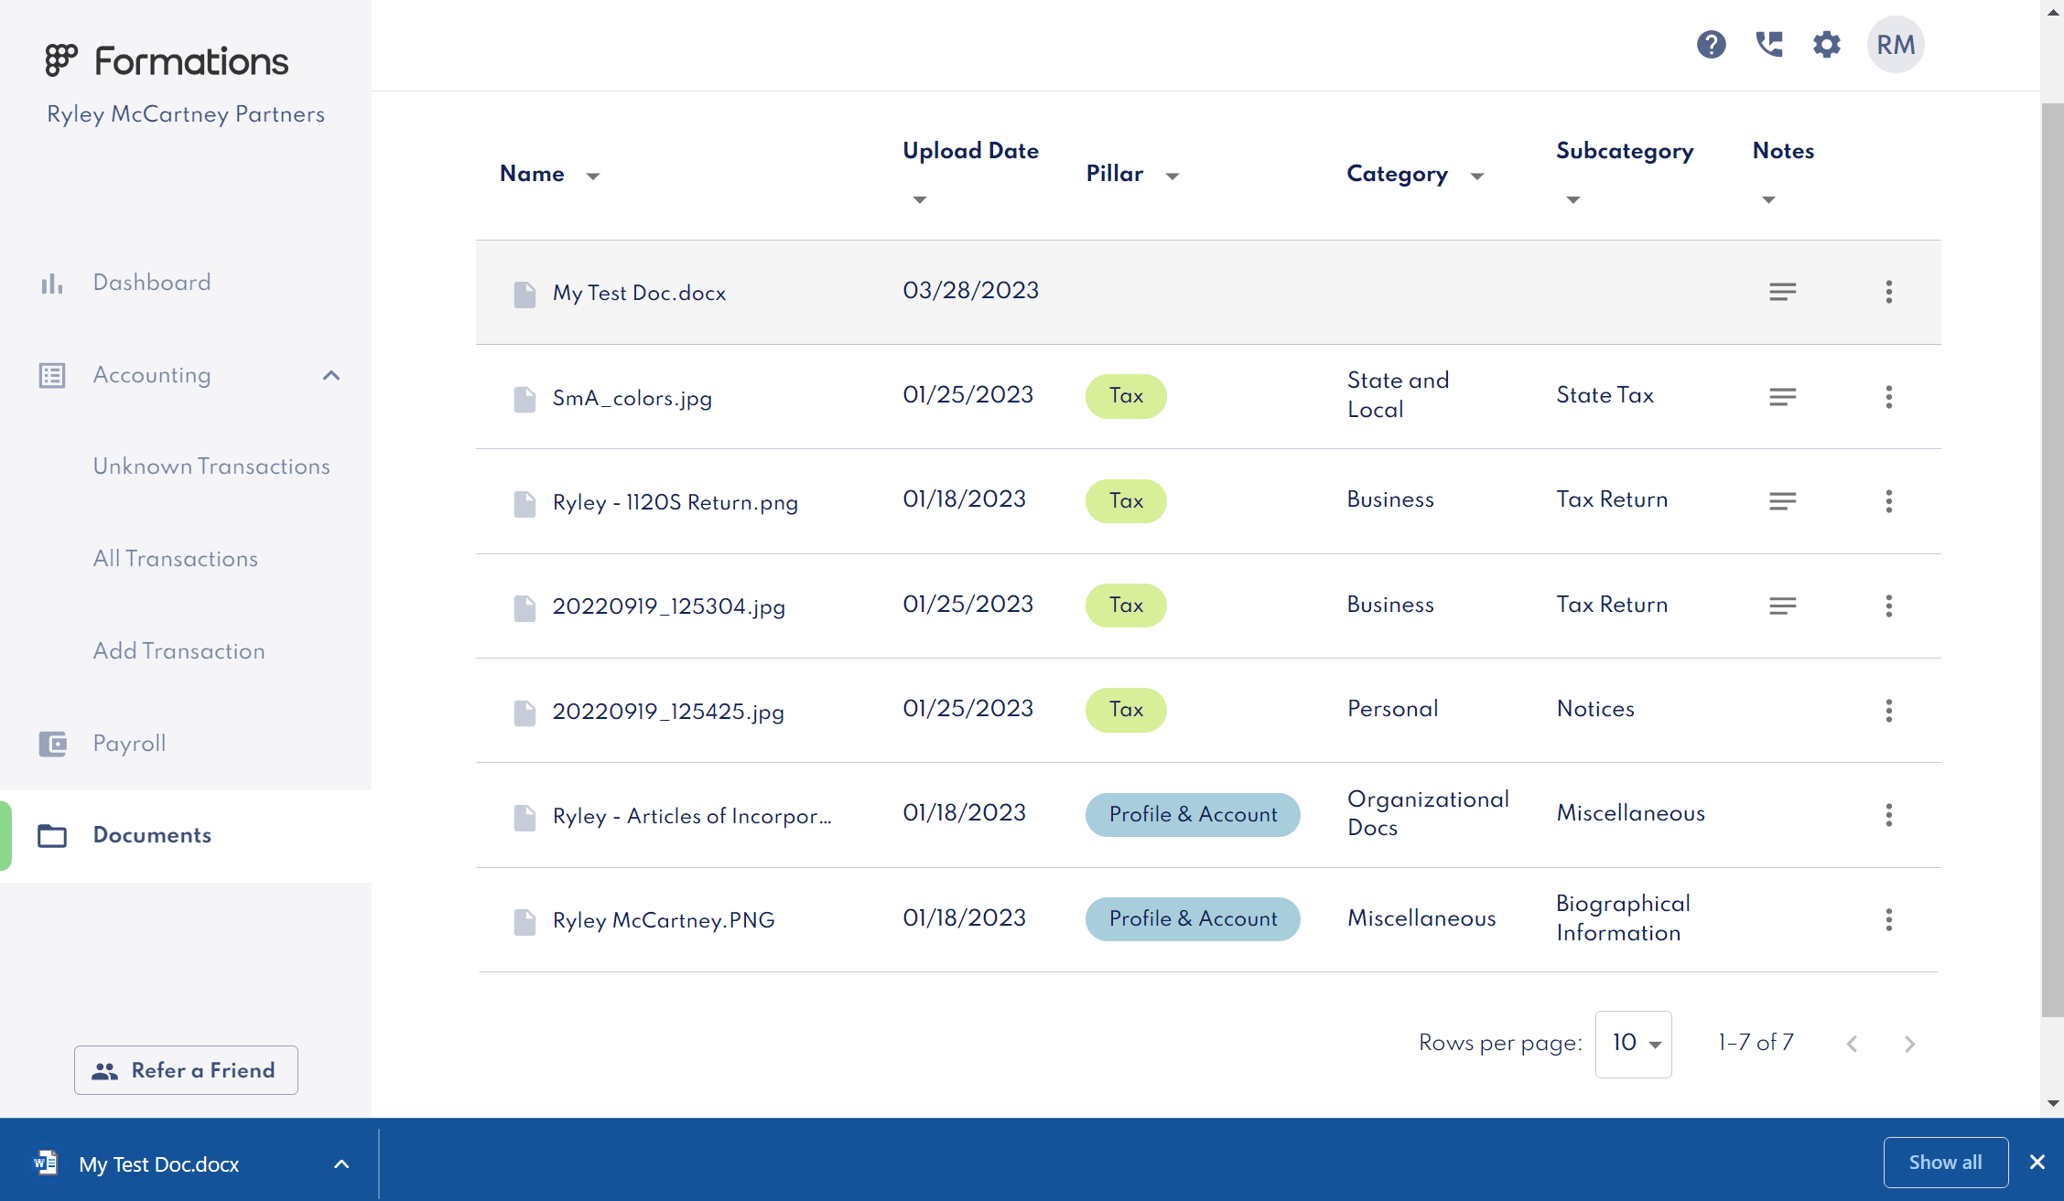Select Unknown Transactions in sidebar
Image resolution: width=2064 pixels, height=1201 pixels.
(211, 467)
